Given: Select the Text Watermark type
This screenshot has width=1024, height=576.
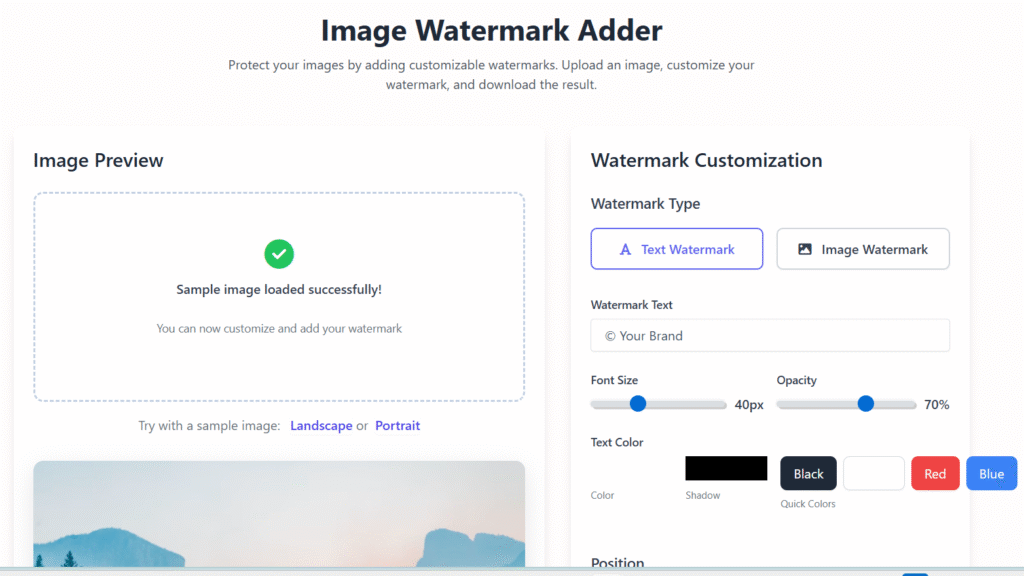Looking at the screenshot, I should coord(676,248).
